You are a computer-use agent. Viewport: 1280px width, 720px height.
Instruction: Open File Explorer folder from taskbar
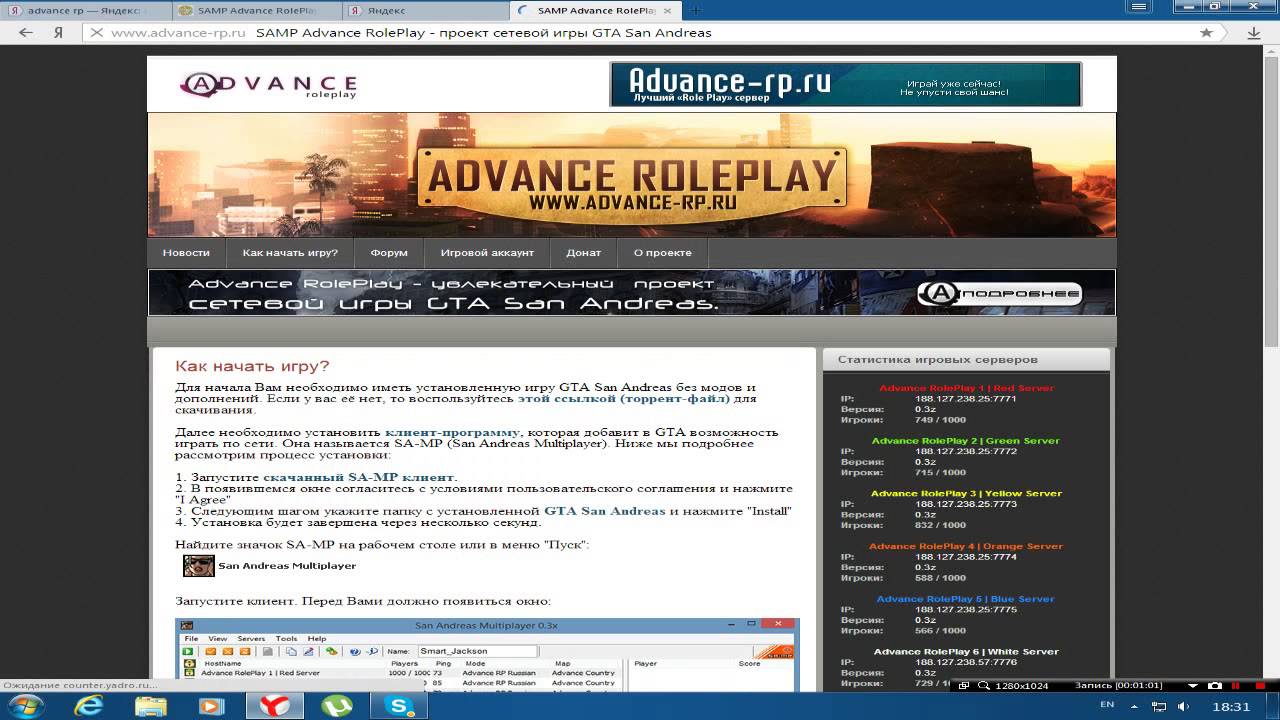(151, 706)
